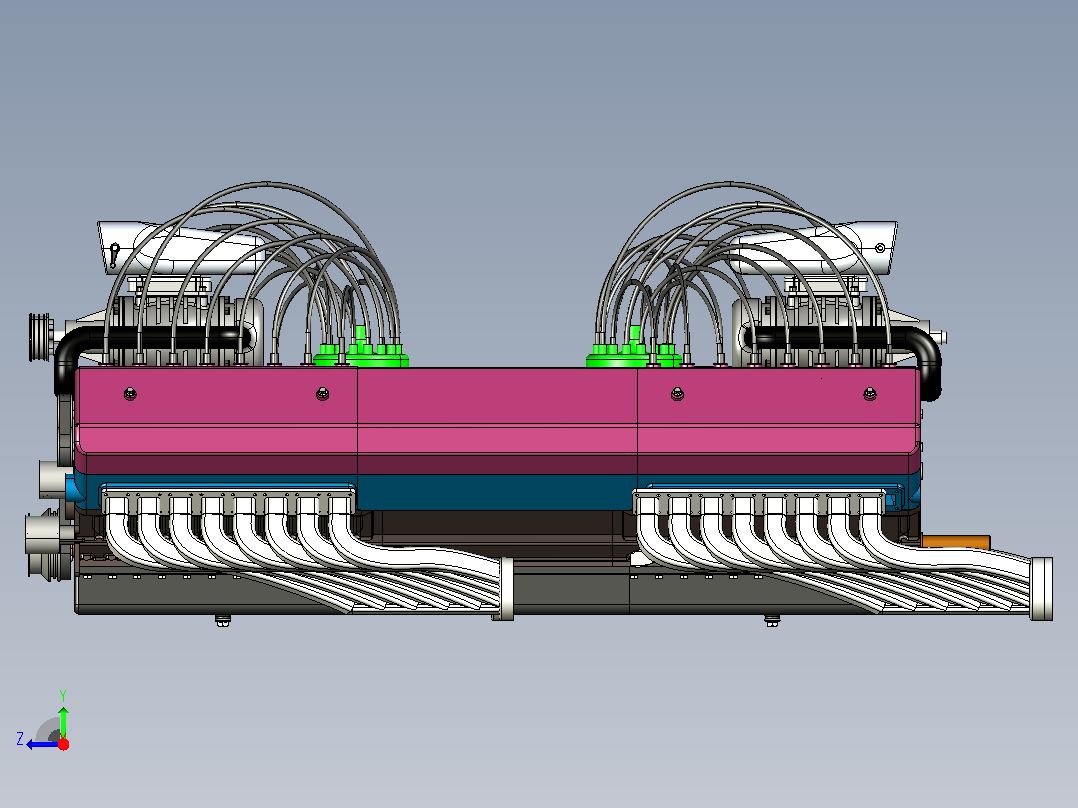Select the upper-left grooved accessory pulley
1078x808 pixels.
coord(41,337)
